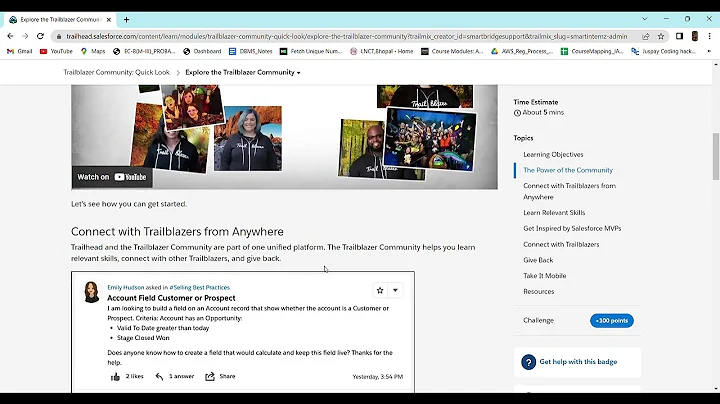The image size is (720, 404).
Task: Jump to Take It Mobile topic
Action: (544, 276)
